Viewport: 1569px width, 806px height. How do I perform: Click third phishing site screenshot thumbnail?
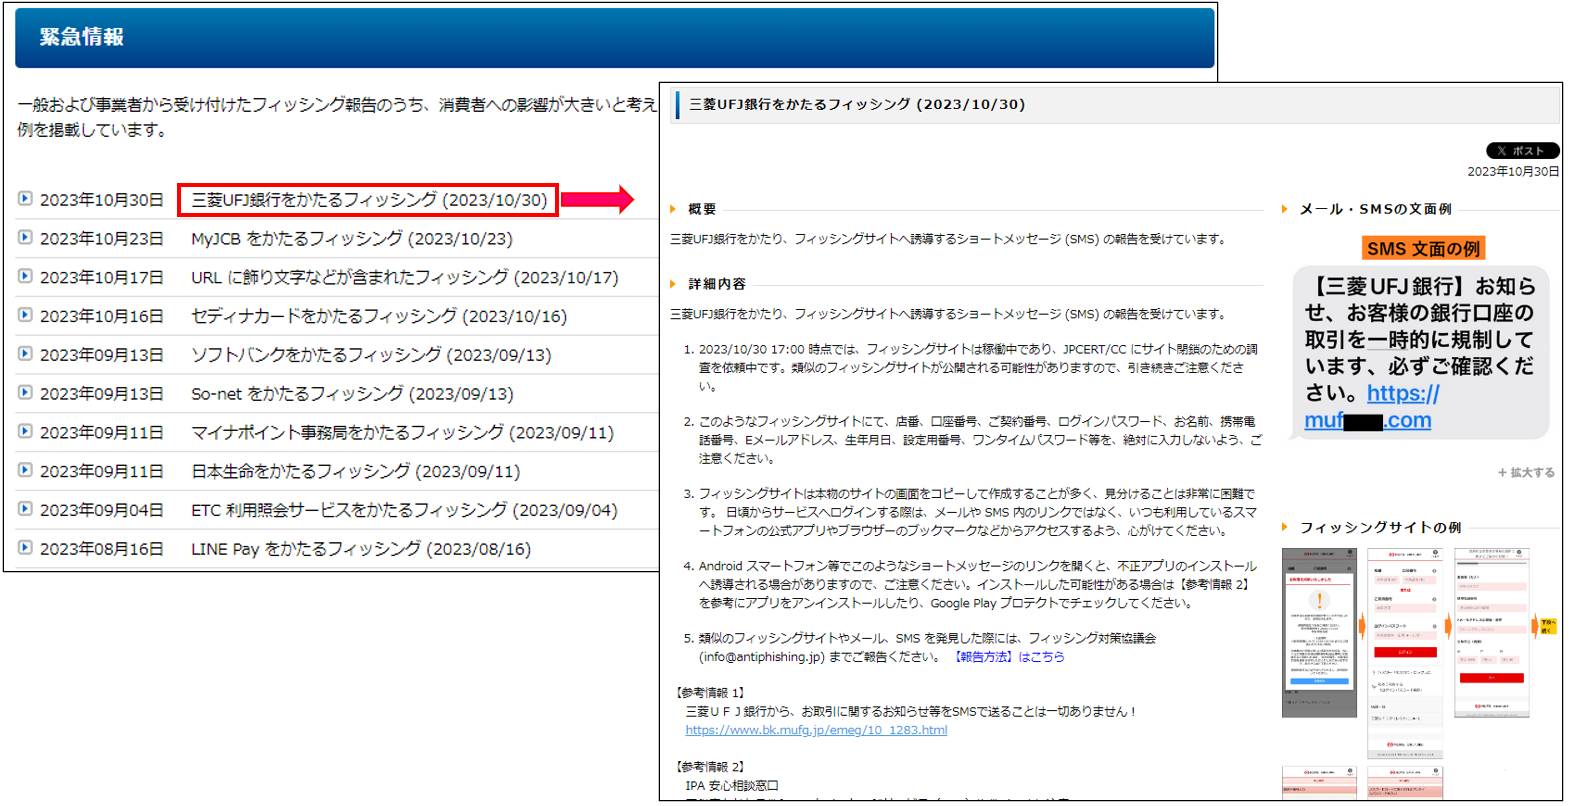tap(1491, 632)
